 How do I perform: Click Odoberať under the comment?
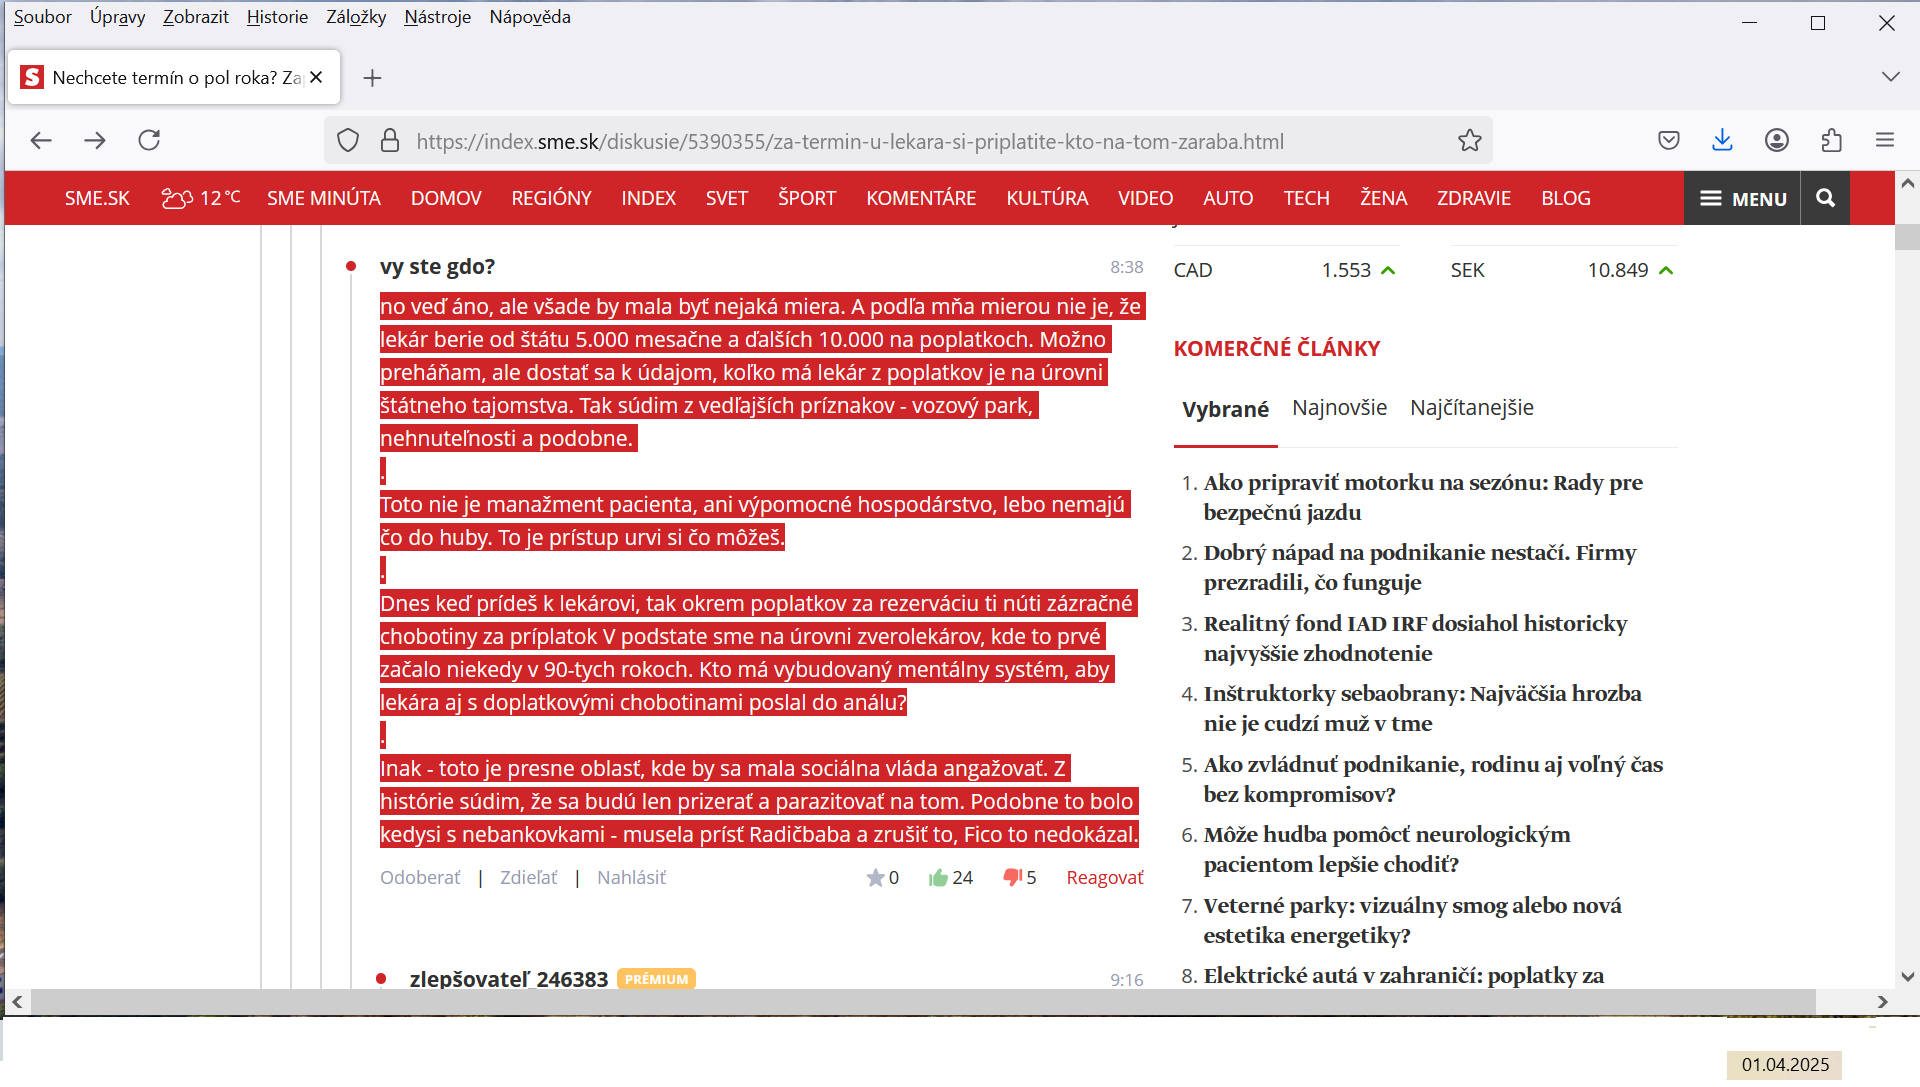tap(420, 878)
